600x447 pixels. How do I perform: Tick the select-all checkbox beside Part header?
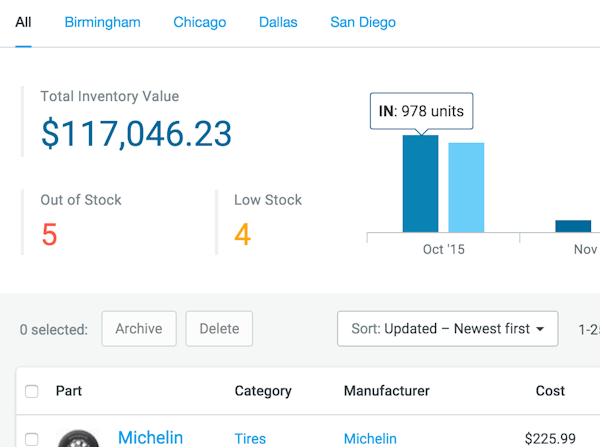pyautogui.click(x=32, y=391)
